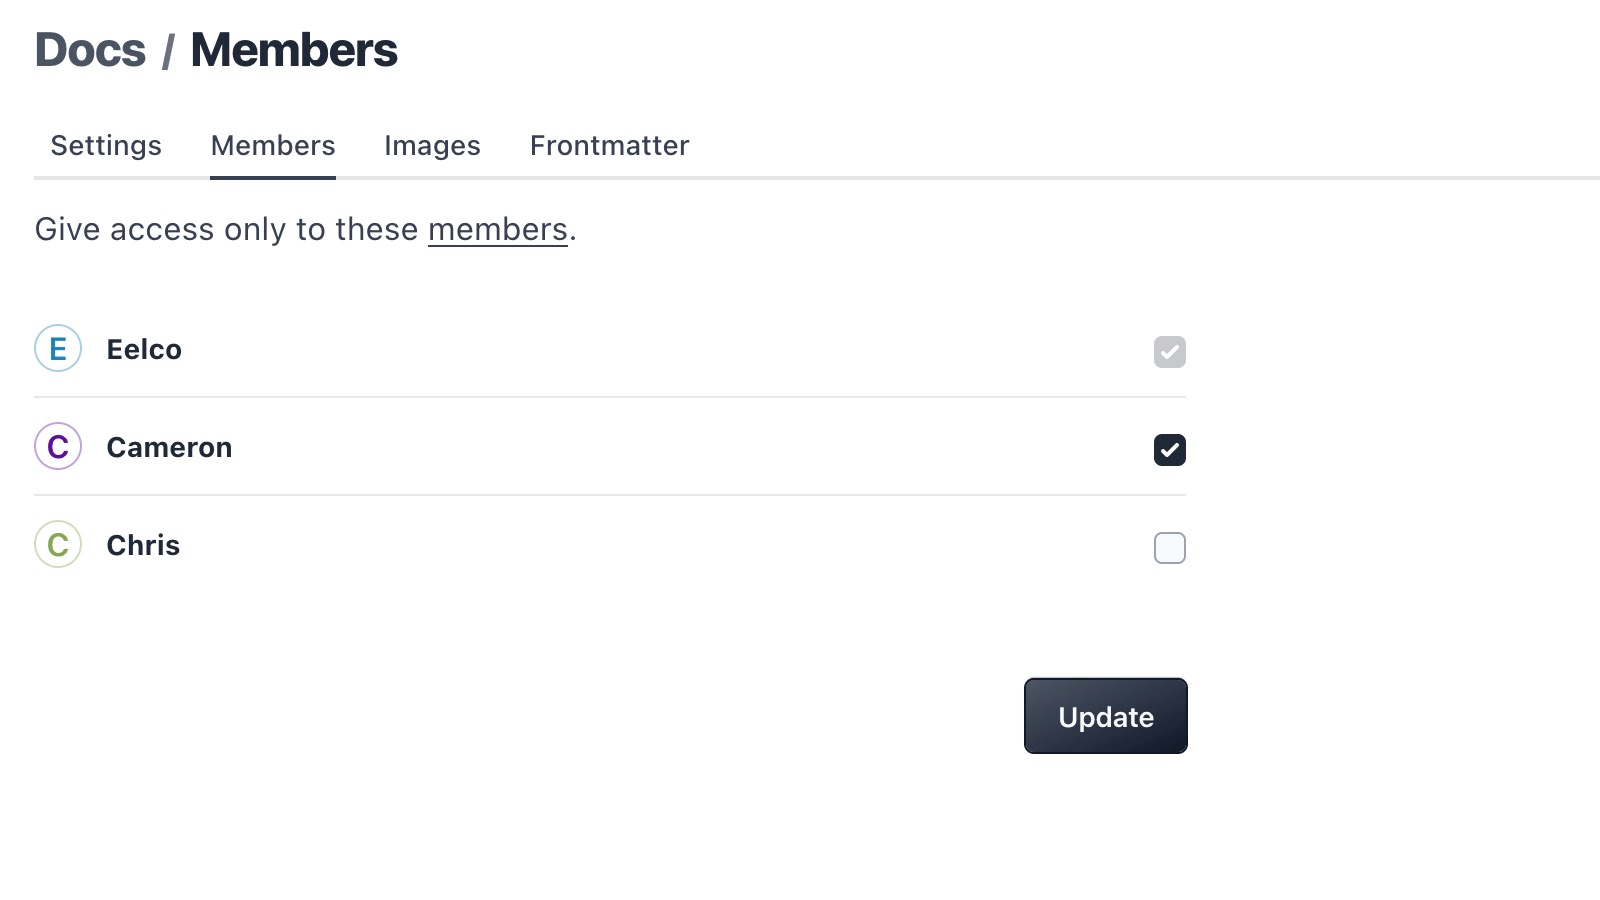Uncheck Cameron's access checkbox

[1169, 450]
